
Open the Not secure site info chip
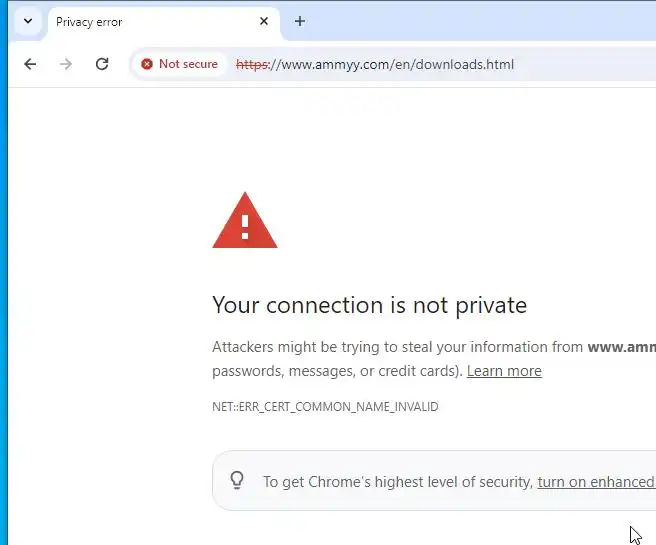(179, 64)
